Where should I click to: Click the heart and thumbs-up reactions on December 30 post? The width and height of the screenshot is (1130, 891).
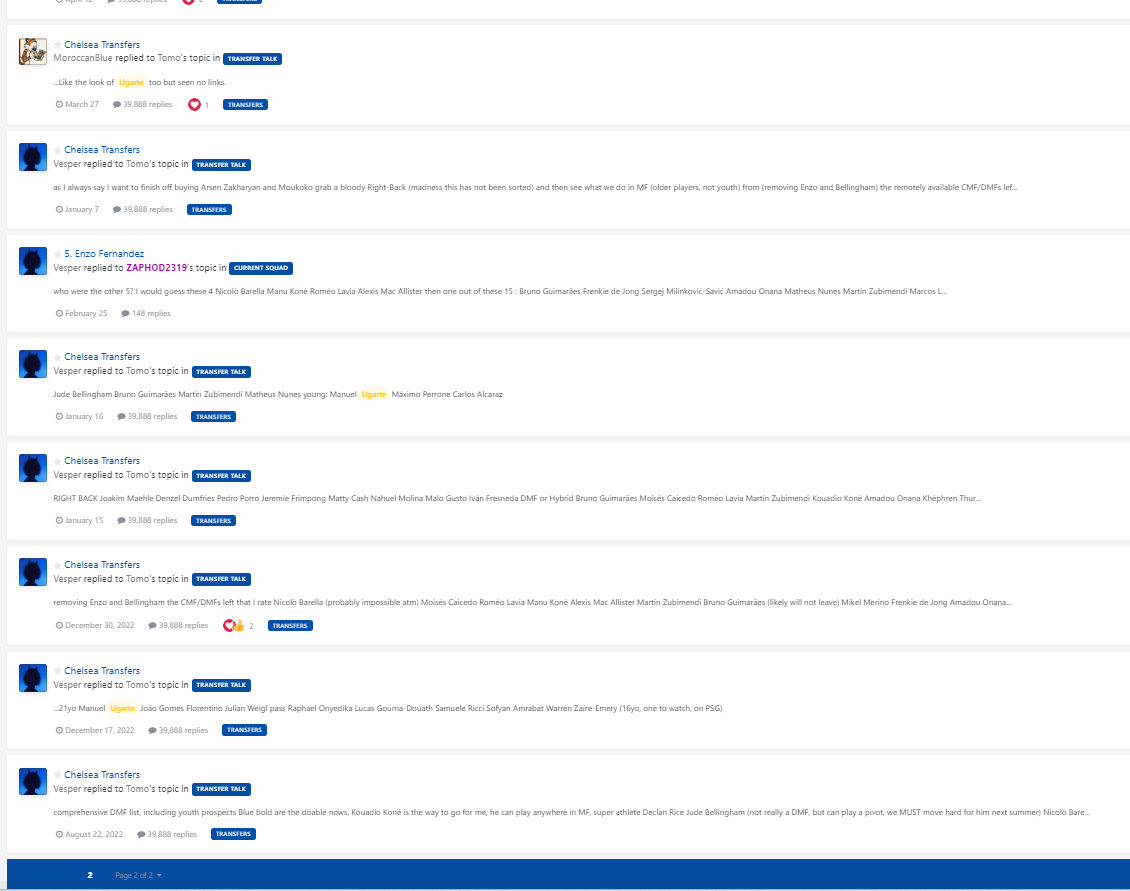click(233, 626)
